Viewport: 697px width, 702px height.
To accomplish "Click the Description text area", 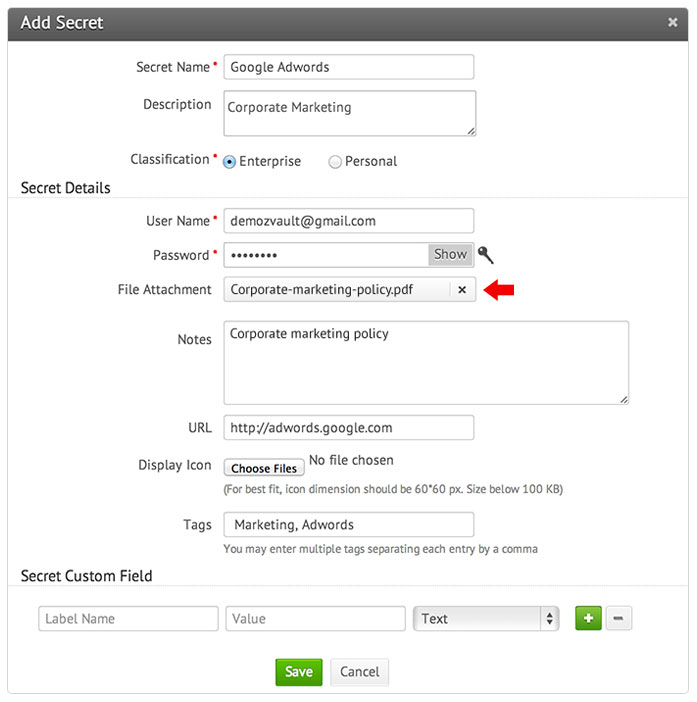I will pyautogui.click(x=348, y=113).
